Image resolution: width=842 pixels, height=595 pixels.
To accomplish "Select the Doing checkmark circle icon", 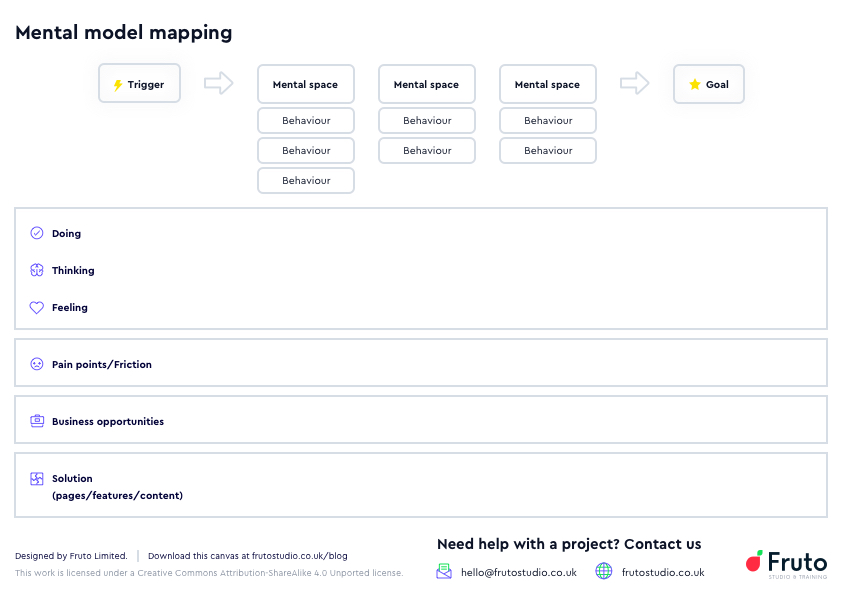I will [x=37, y=233].
